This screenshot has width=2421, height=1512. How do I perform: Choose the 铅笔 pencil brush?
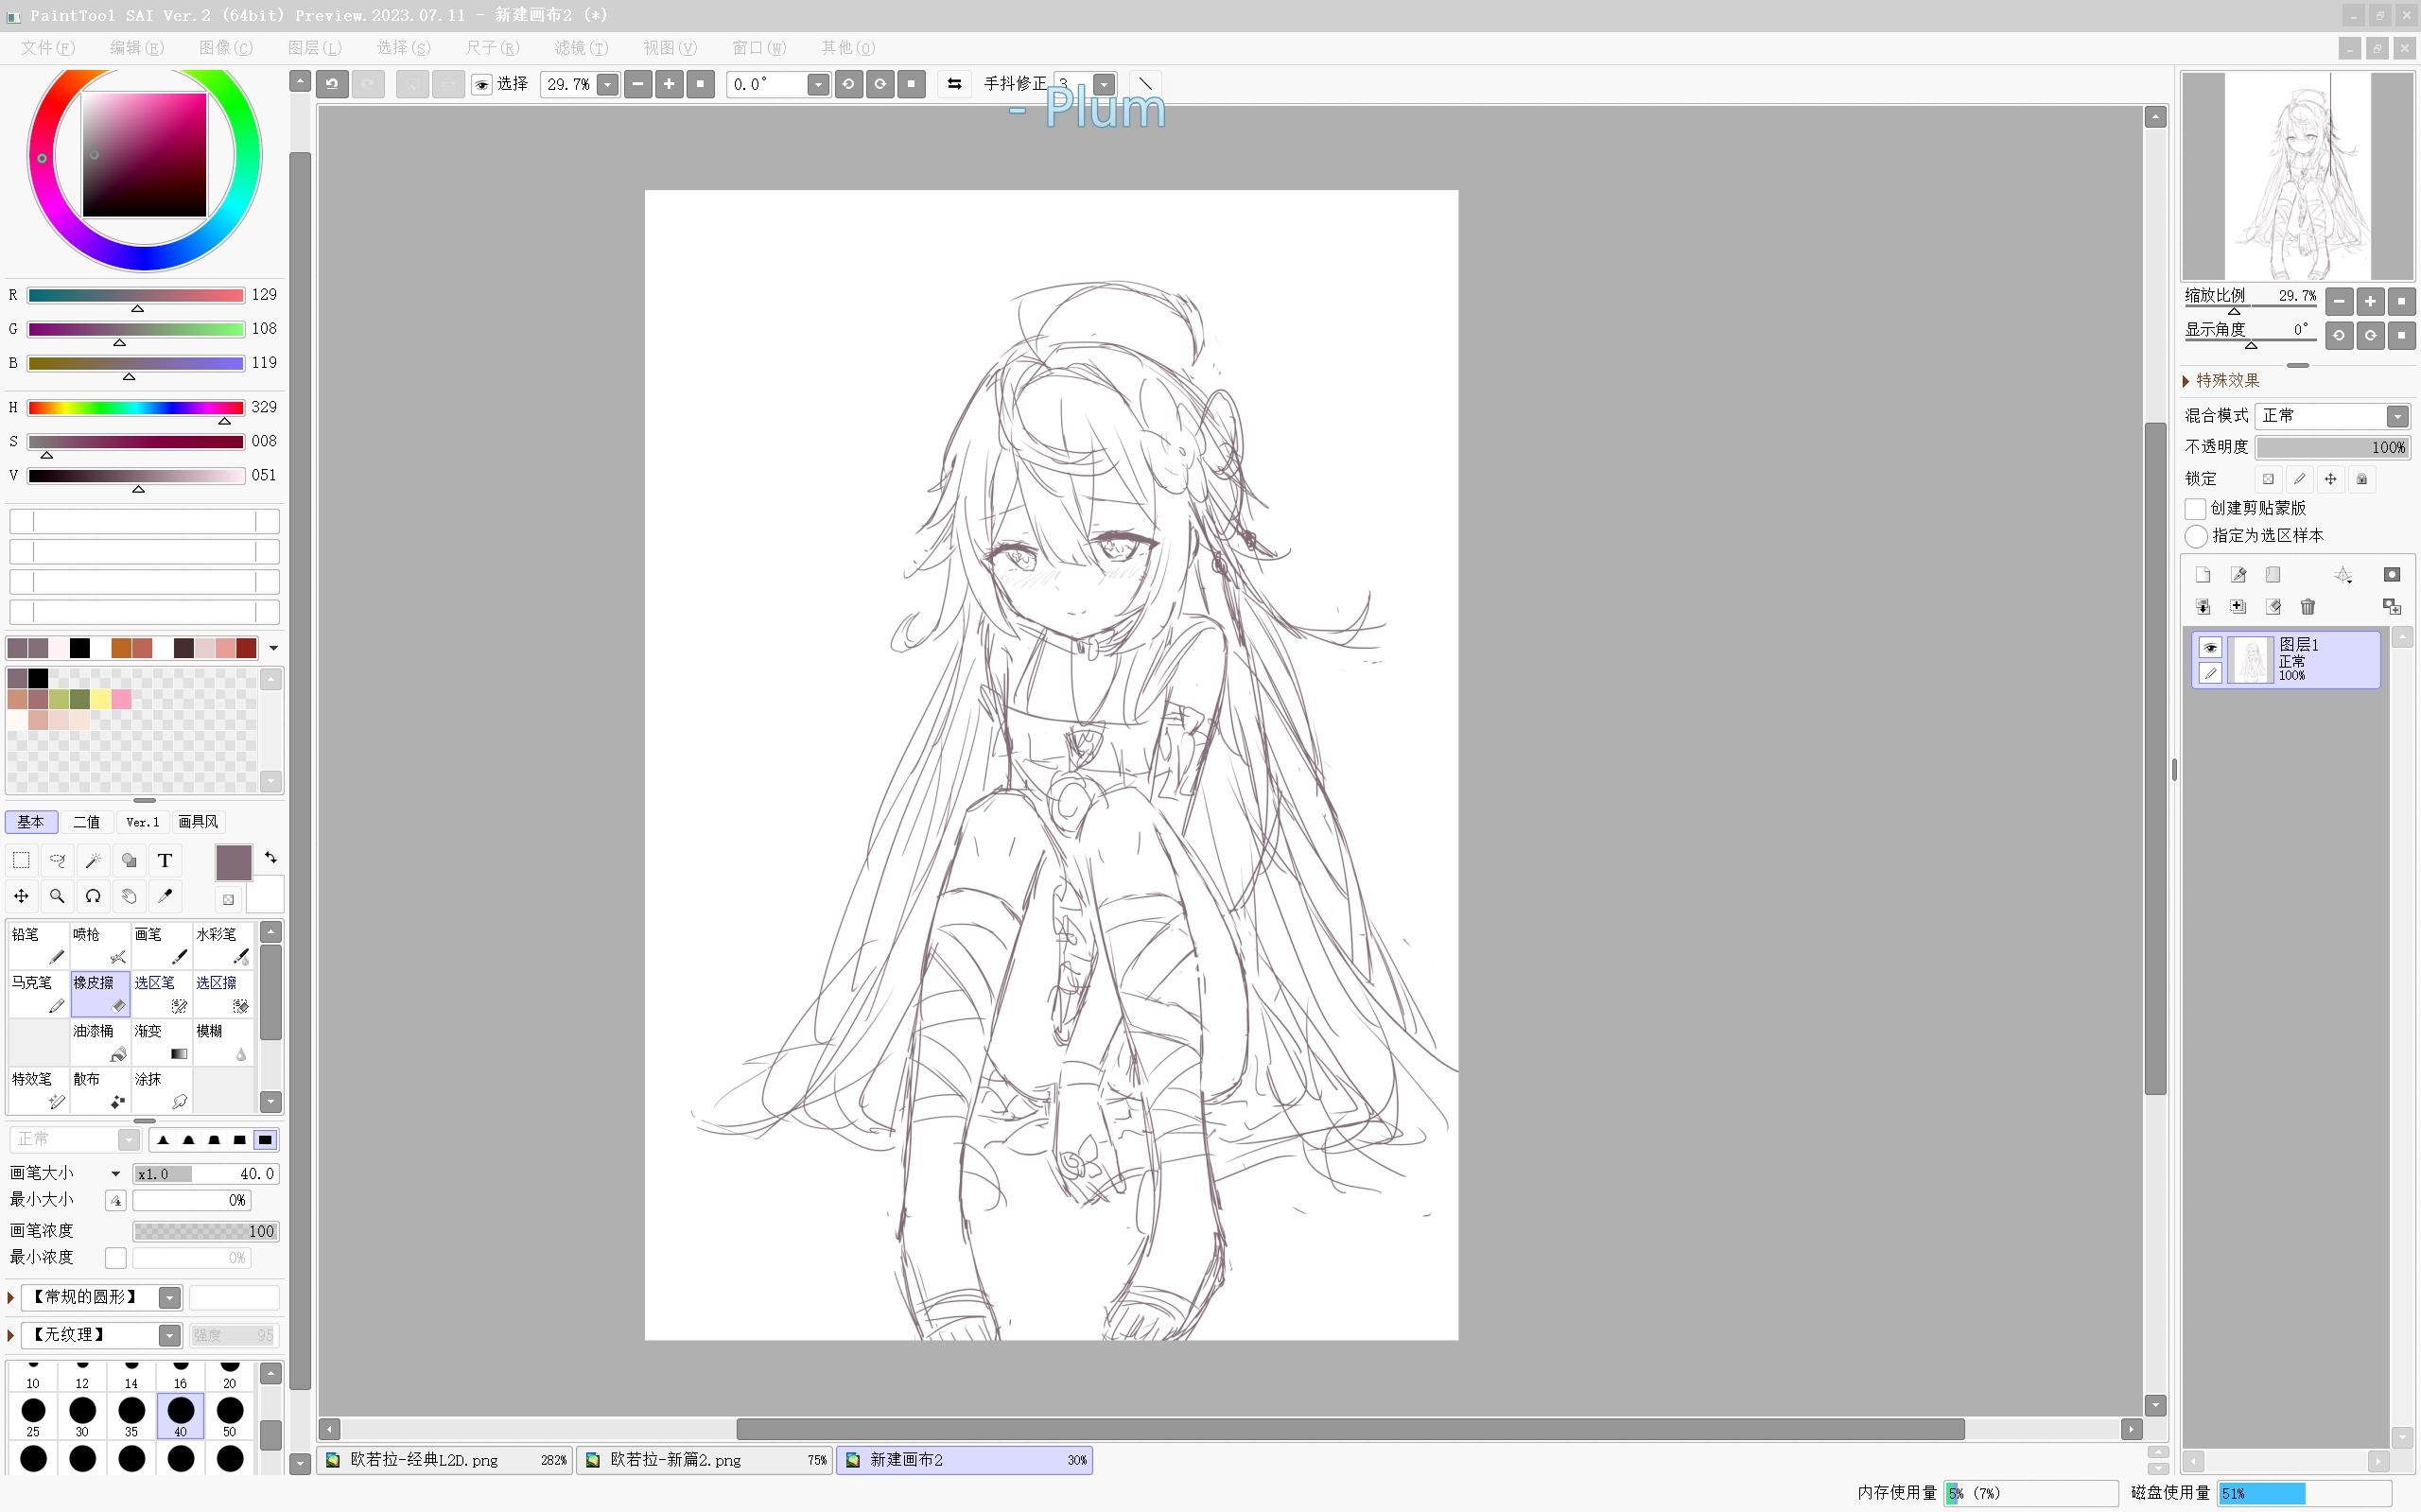pyautogui.click(x=38, y=945)
